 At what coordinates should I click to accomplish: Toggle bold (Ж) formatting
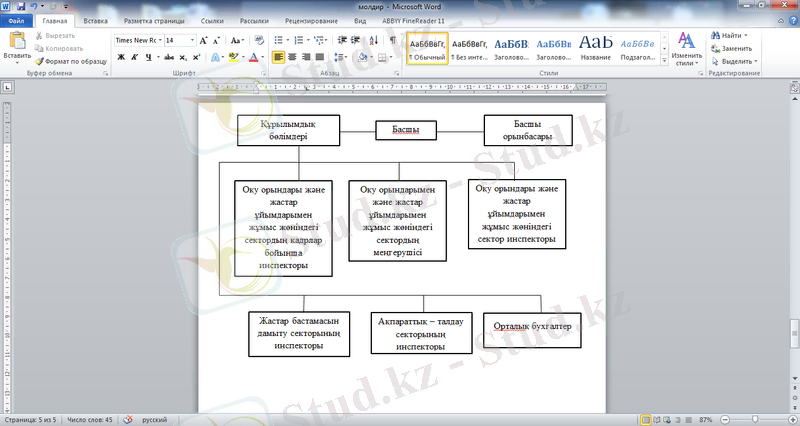(121, 57)
